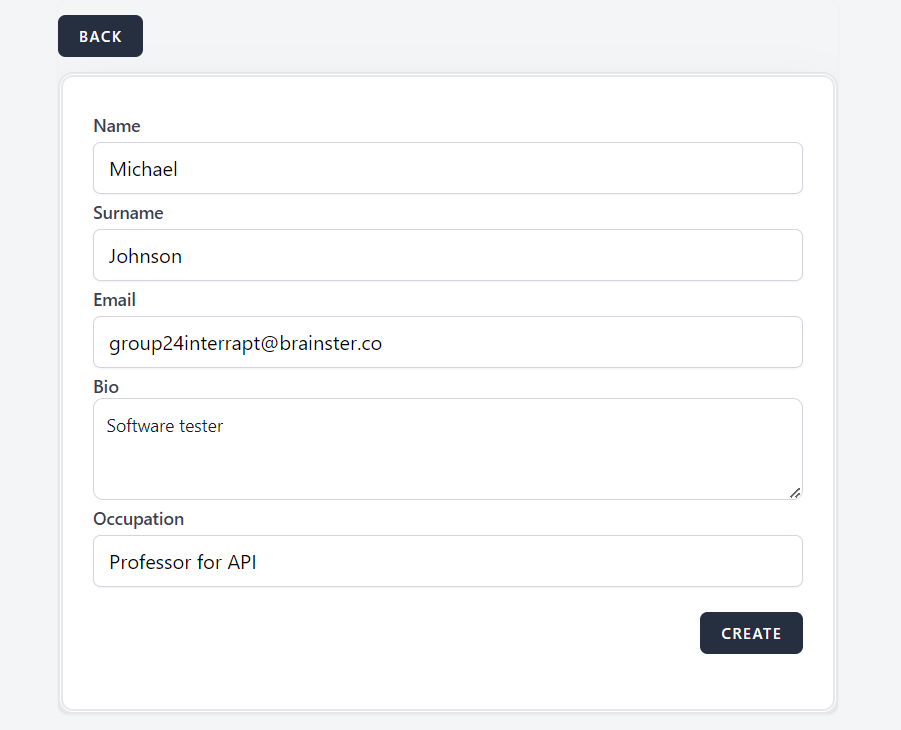Viewport: 901px width, 730px height.
Task: Place cursor on the "Michael" text
Action: pos(143,169)
